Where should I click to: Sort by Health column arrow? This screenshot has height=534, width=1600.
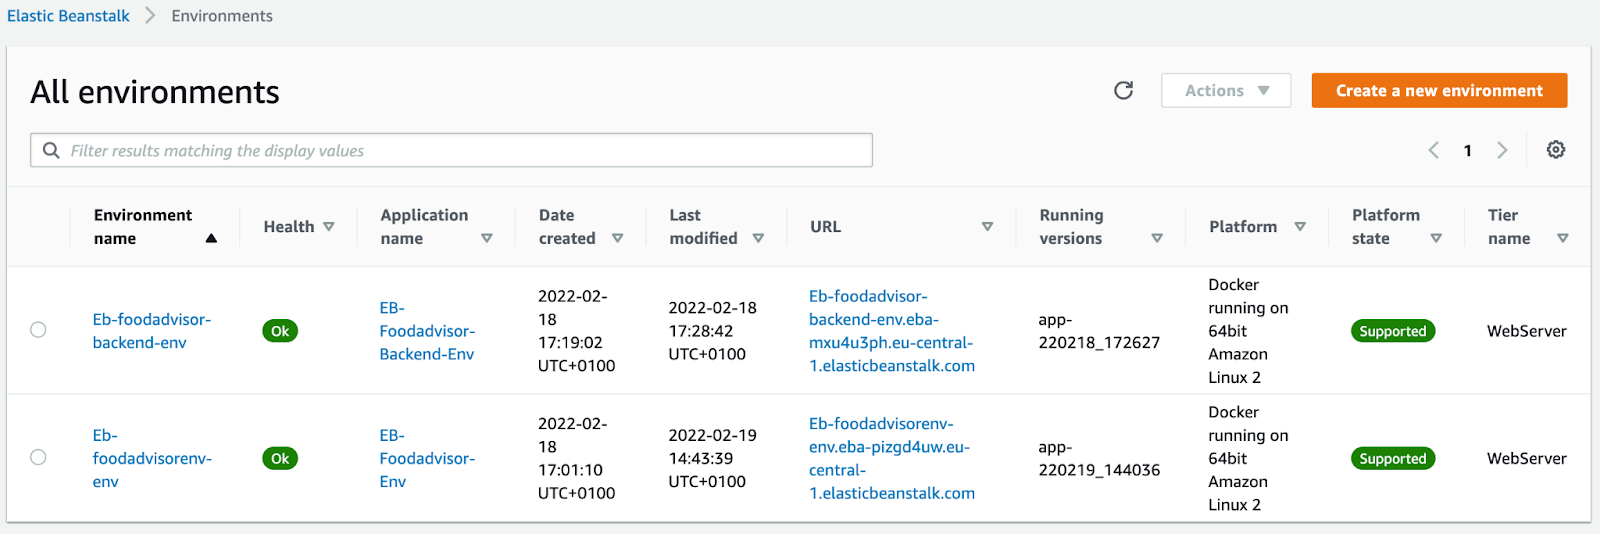tap(329, 227)
